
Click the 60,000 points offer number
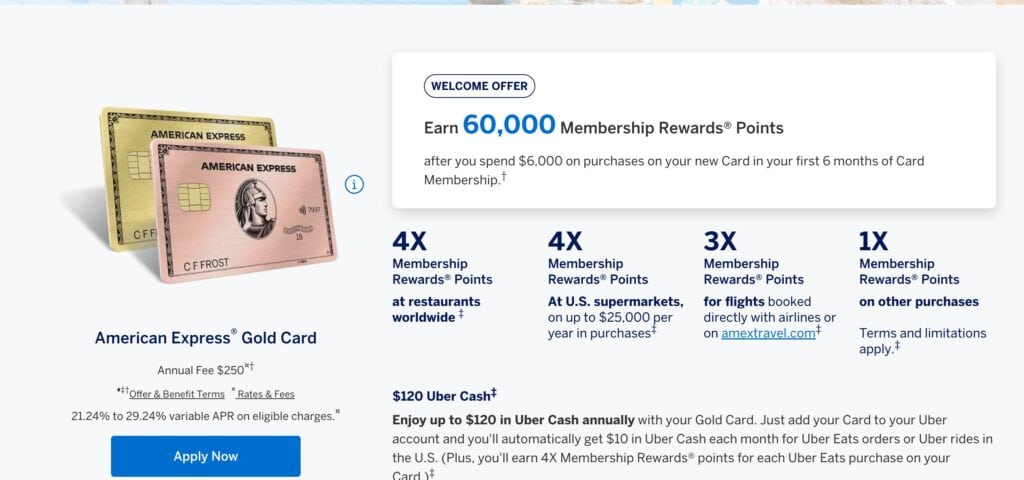[509, 125]
